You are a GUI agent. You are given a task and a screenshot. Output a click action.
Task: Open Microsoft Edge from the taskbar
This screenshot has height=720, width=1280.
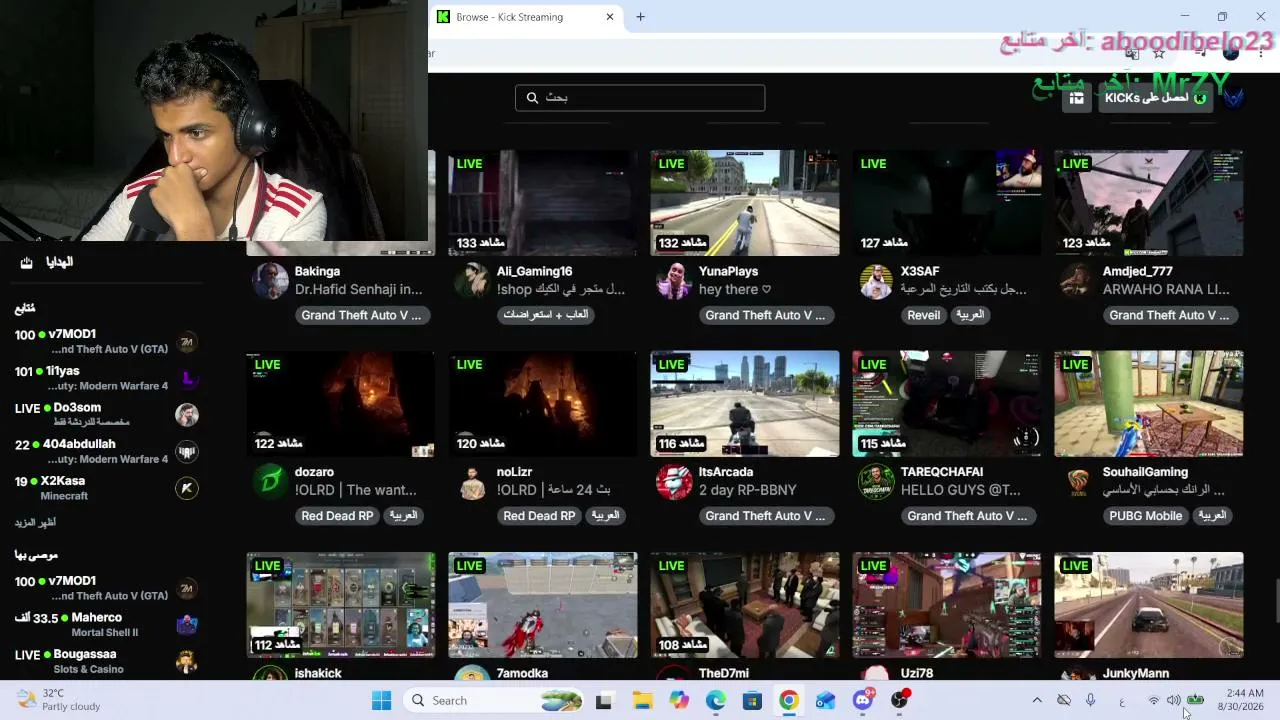(716, 701)
